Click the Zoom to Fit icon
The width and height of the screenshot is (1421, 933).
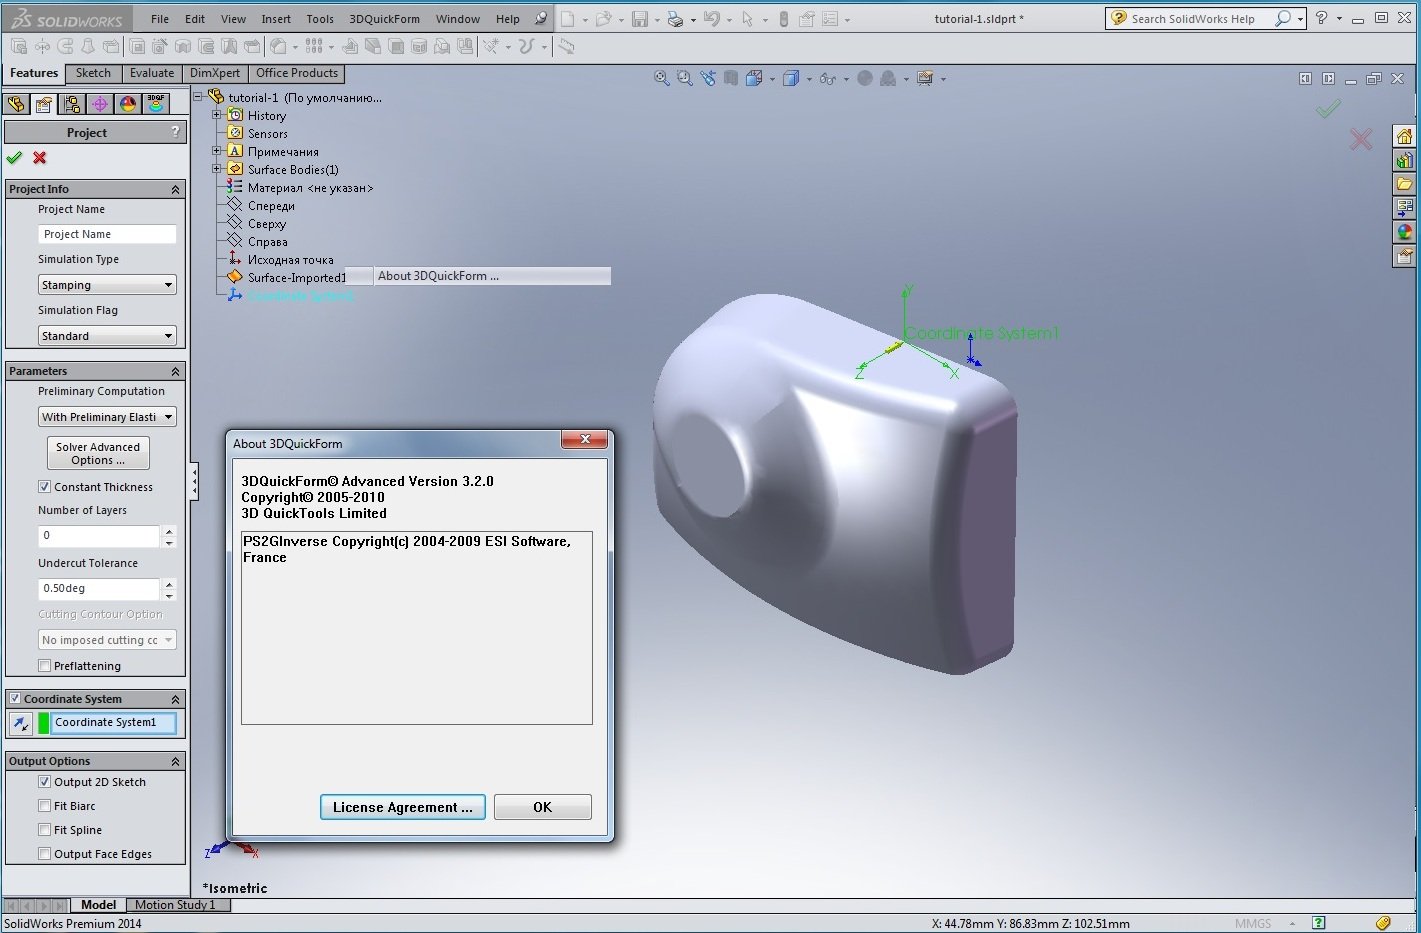pos(661,78)
